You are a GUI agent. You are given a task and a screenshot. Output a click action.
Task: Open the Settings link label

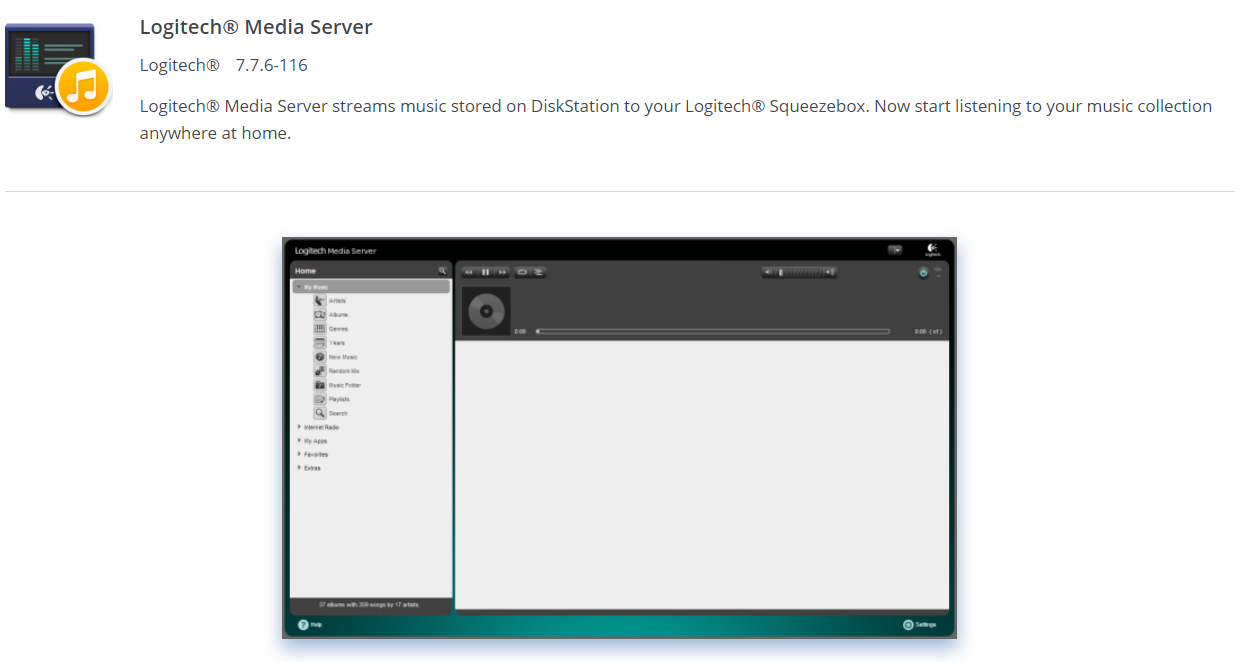[926, 624]
